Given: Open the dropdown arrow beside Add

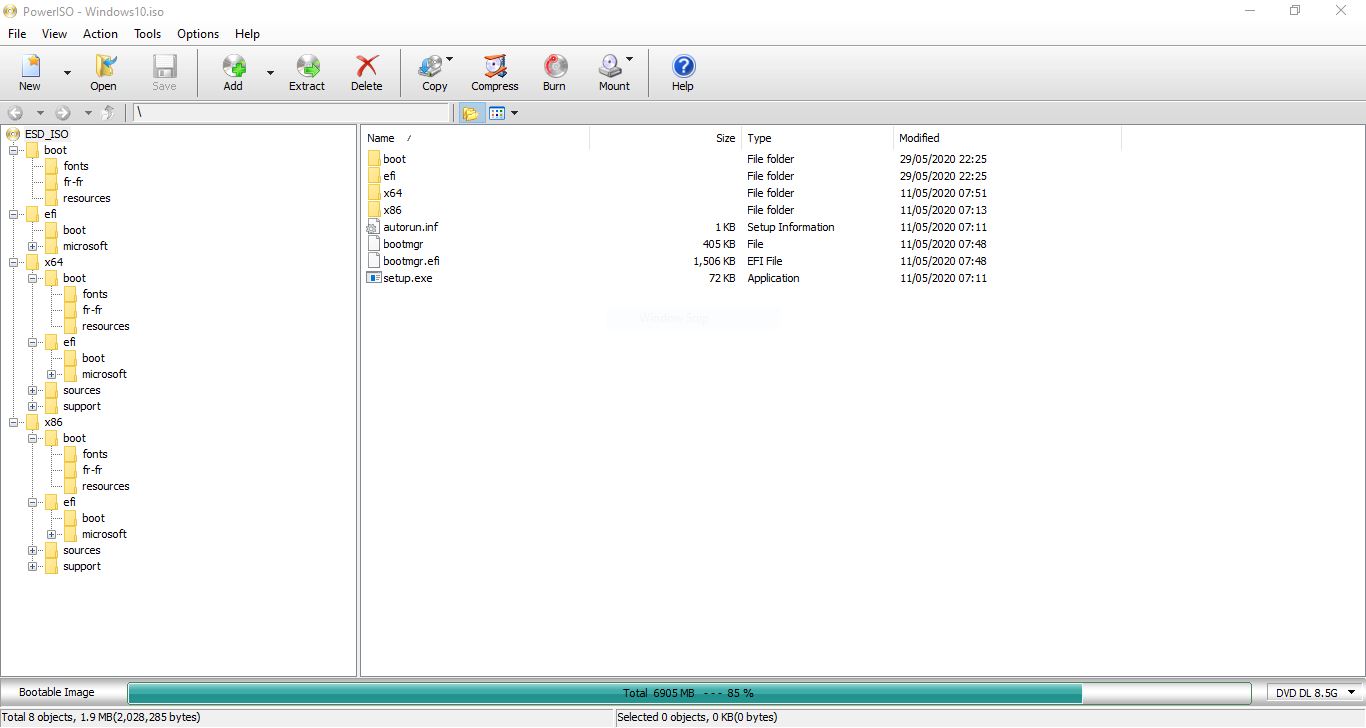Looking at the screenshot, I should point(270,73).
